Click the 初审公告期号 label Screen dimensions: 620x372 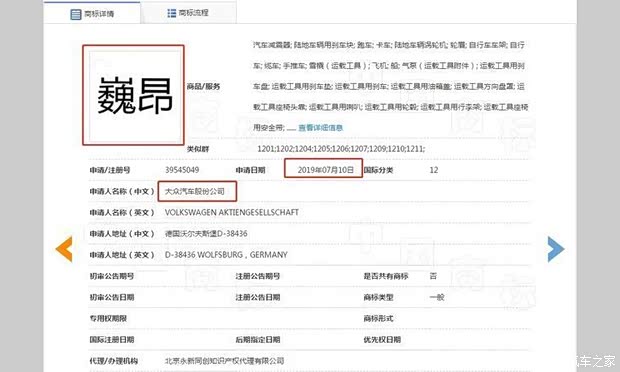[112, 276]
